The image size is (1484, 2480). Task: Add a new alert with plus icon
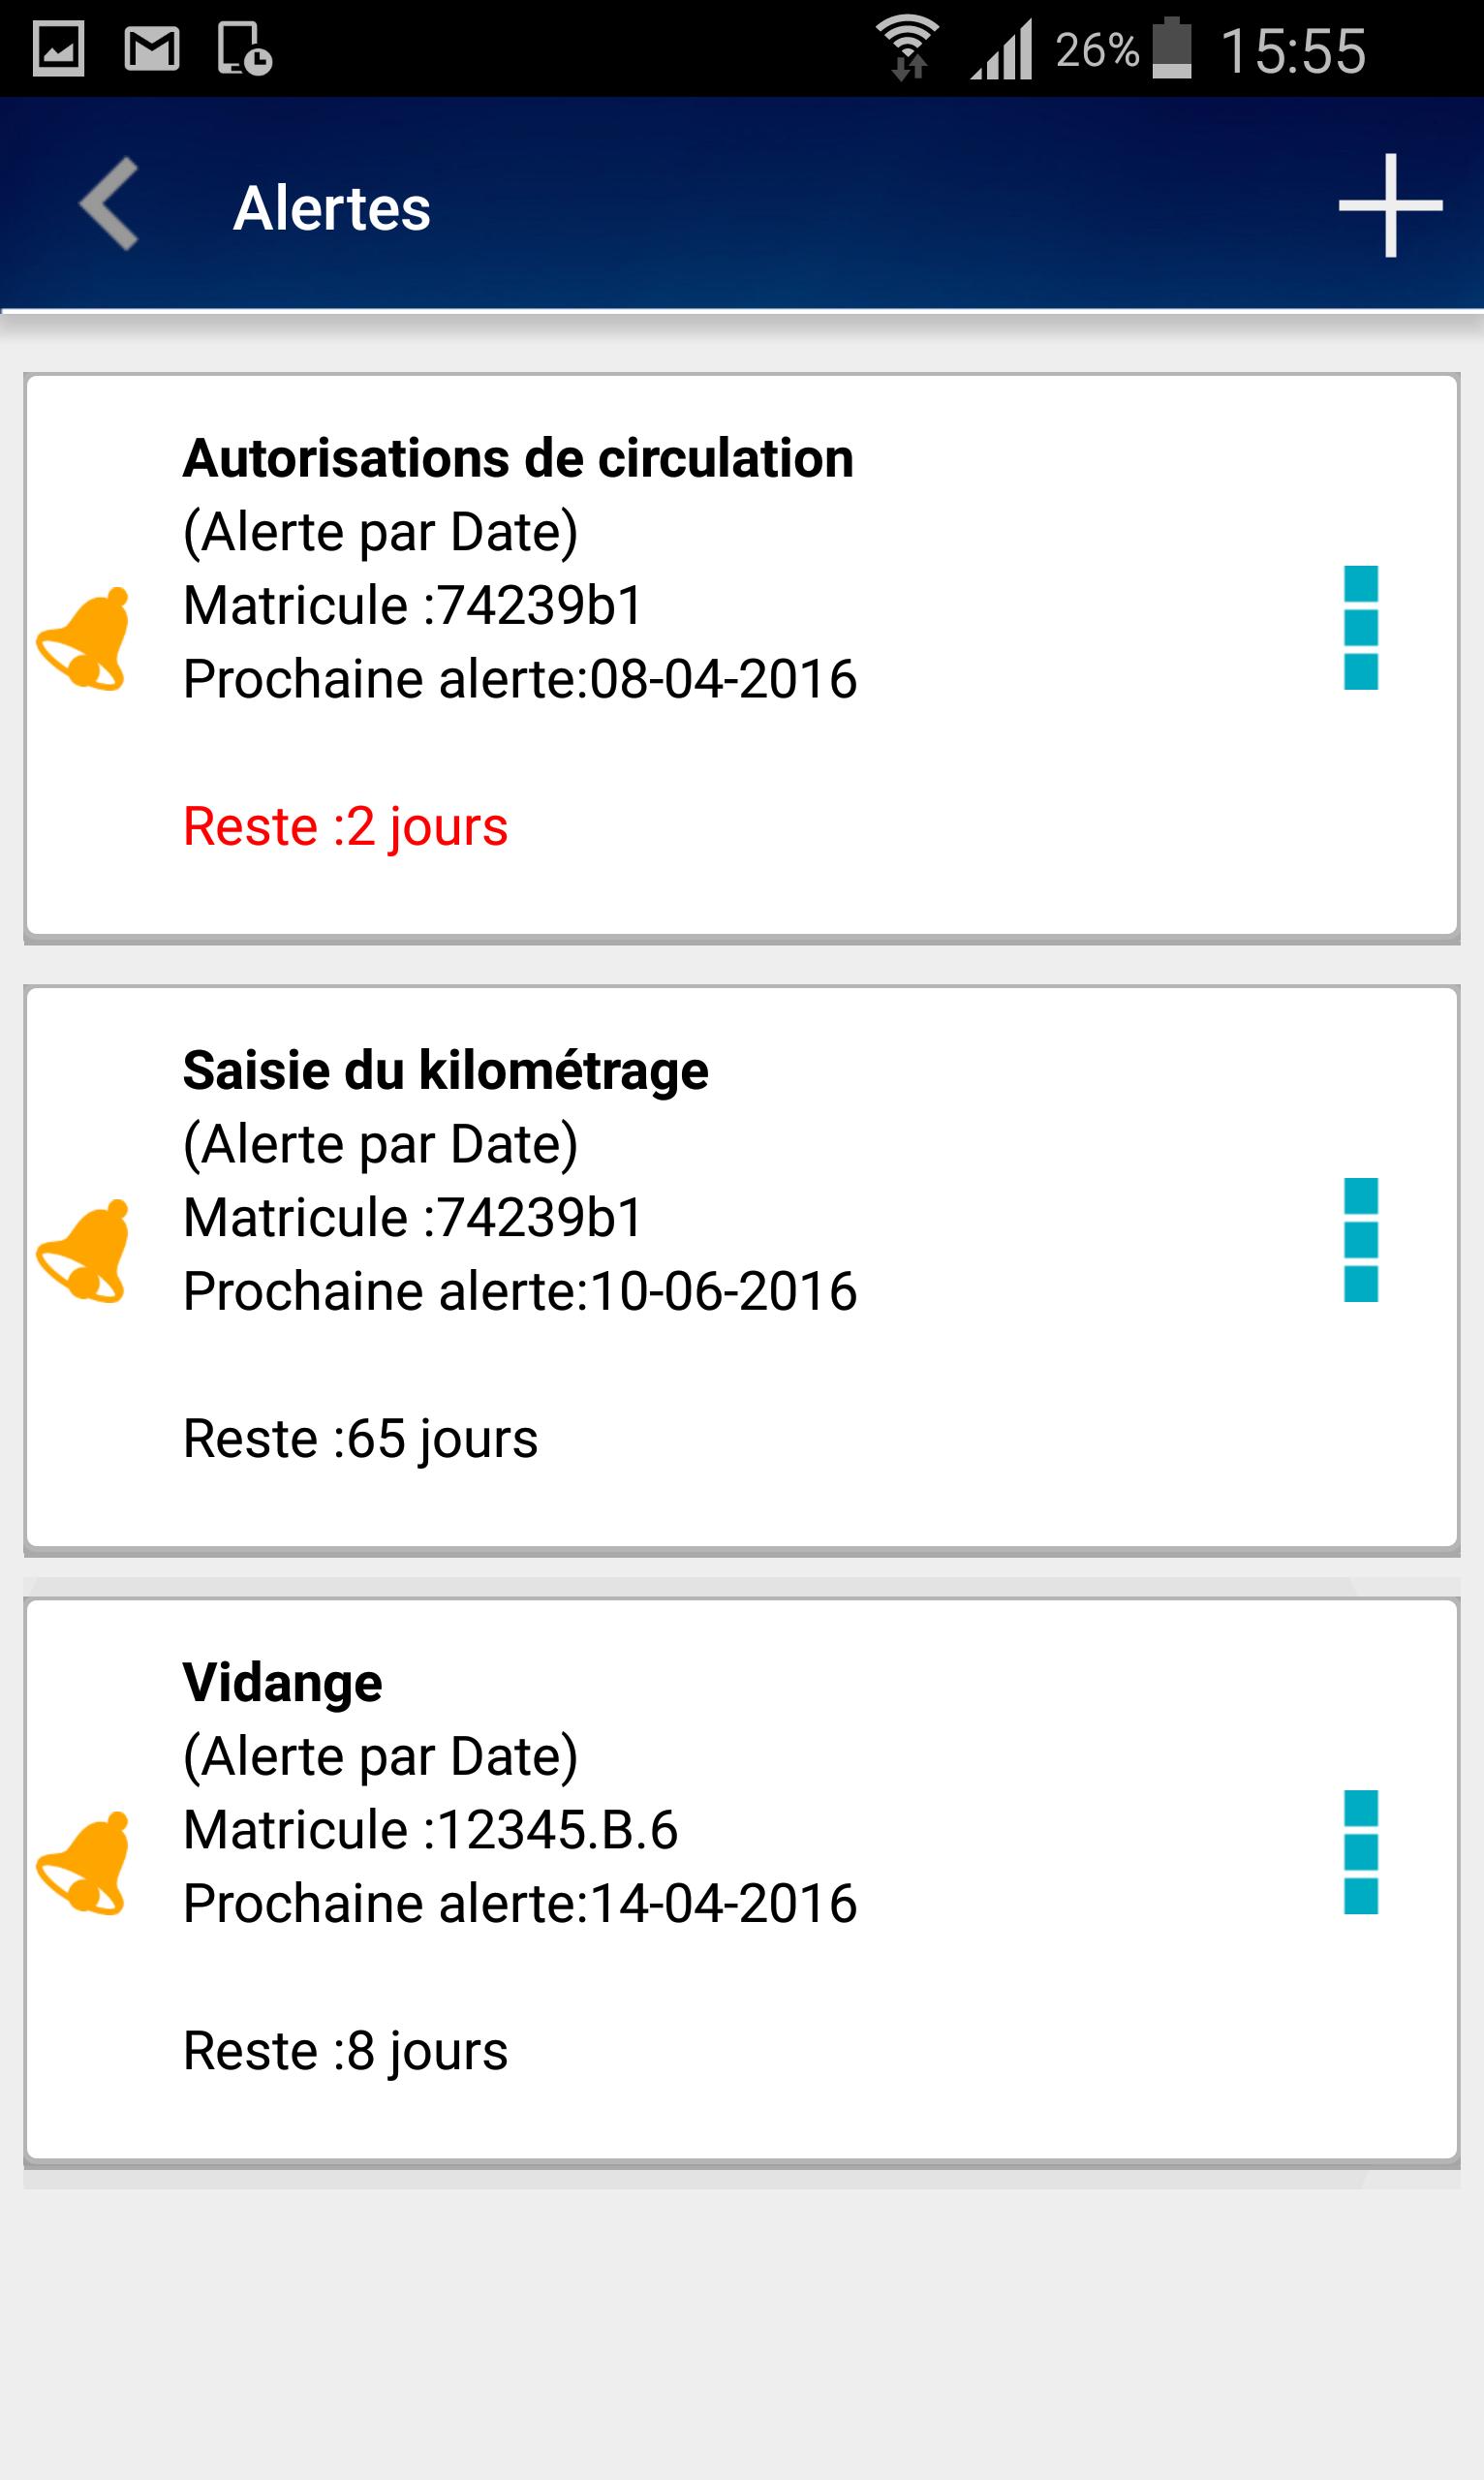(x=1390, y=205)
